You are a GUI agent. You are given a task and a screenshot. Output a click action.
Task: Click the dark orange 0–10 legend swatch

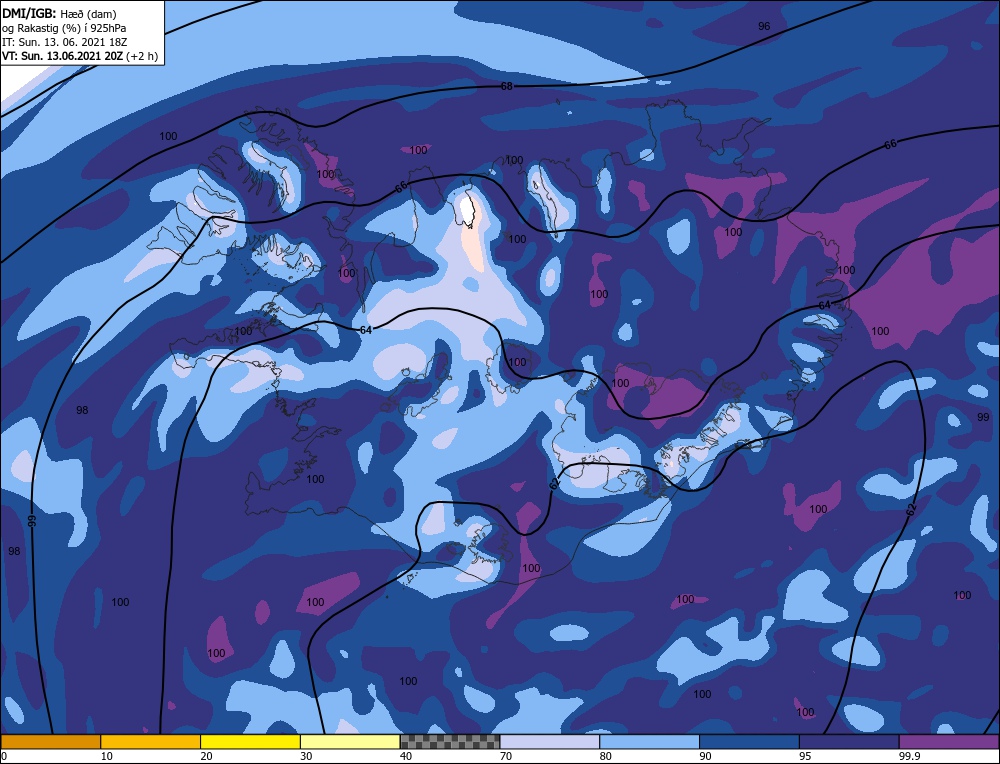click(50, 742)
